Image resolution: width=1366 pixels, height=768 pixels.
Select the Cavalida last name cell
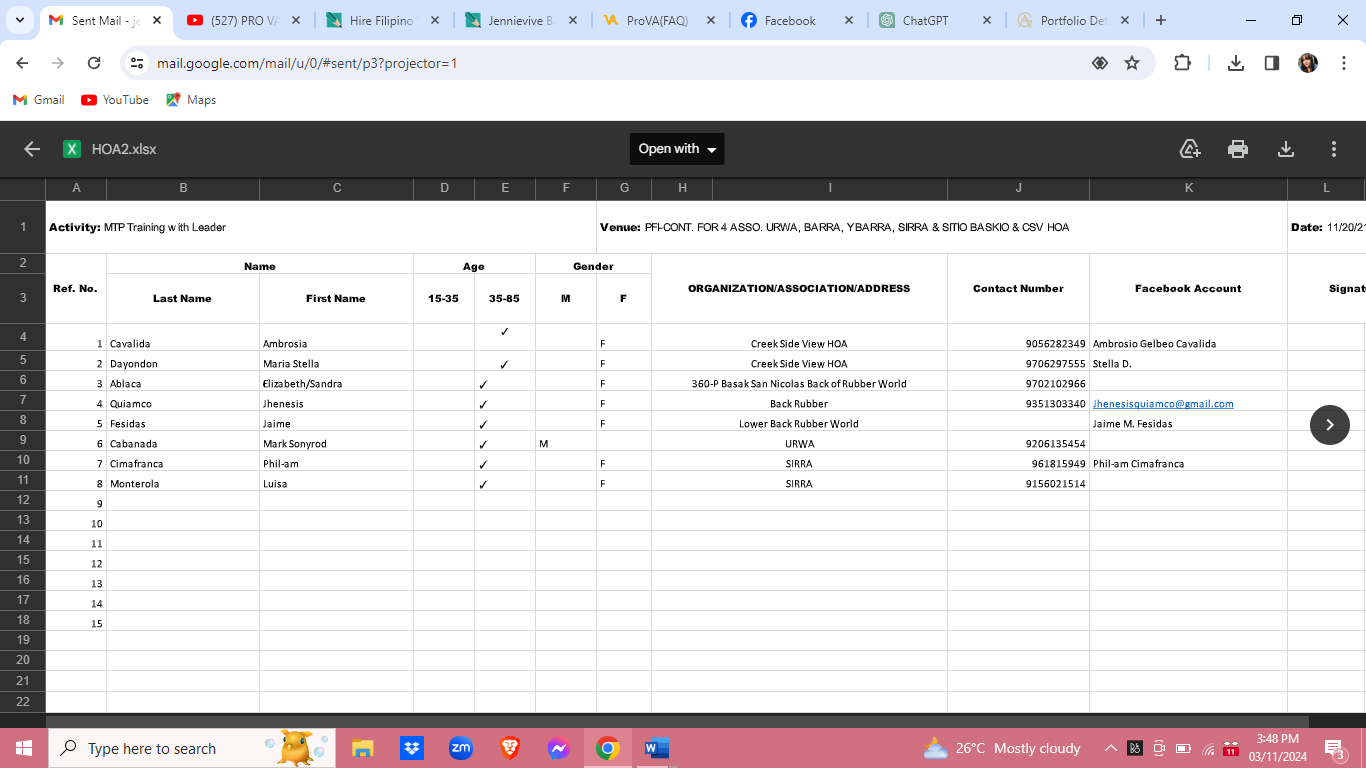(183, 337)
